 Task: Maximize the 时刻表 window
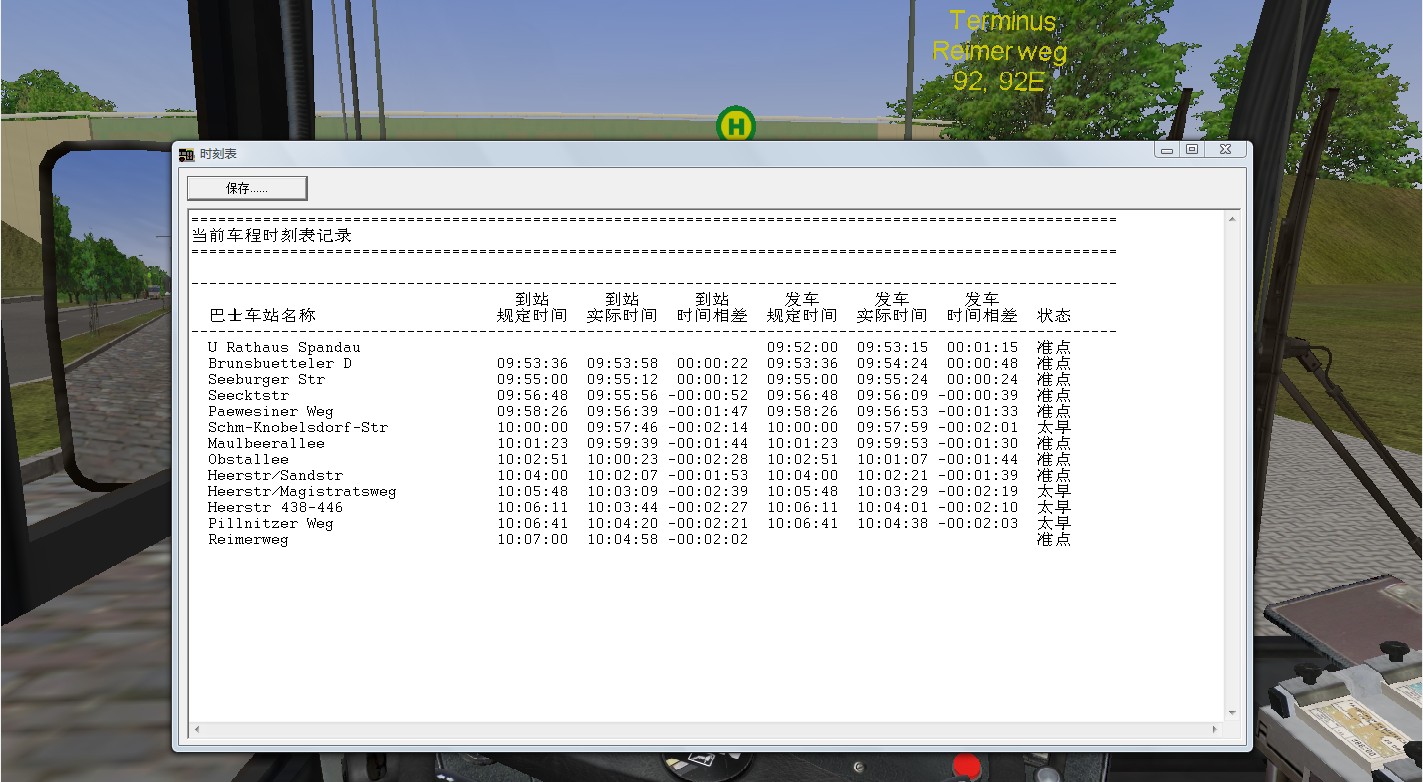coord(1191,149)
